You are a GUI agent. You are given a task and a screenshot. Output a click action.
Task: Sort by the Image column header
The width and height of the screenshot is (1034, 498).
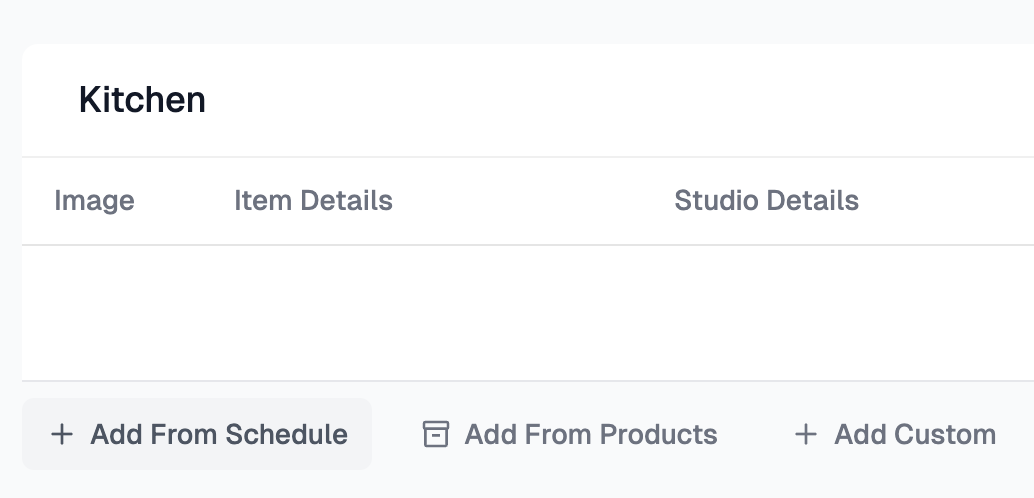(94, 201)
